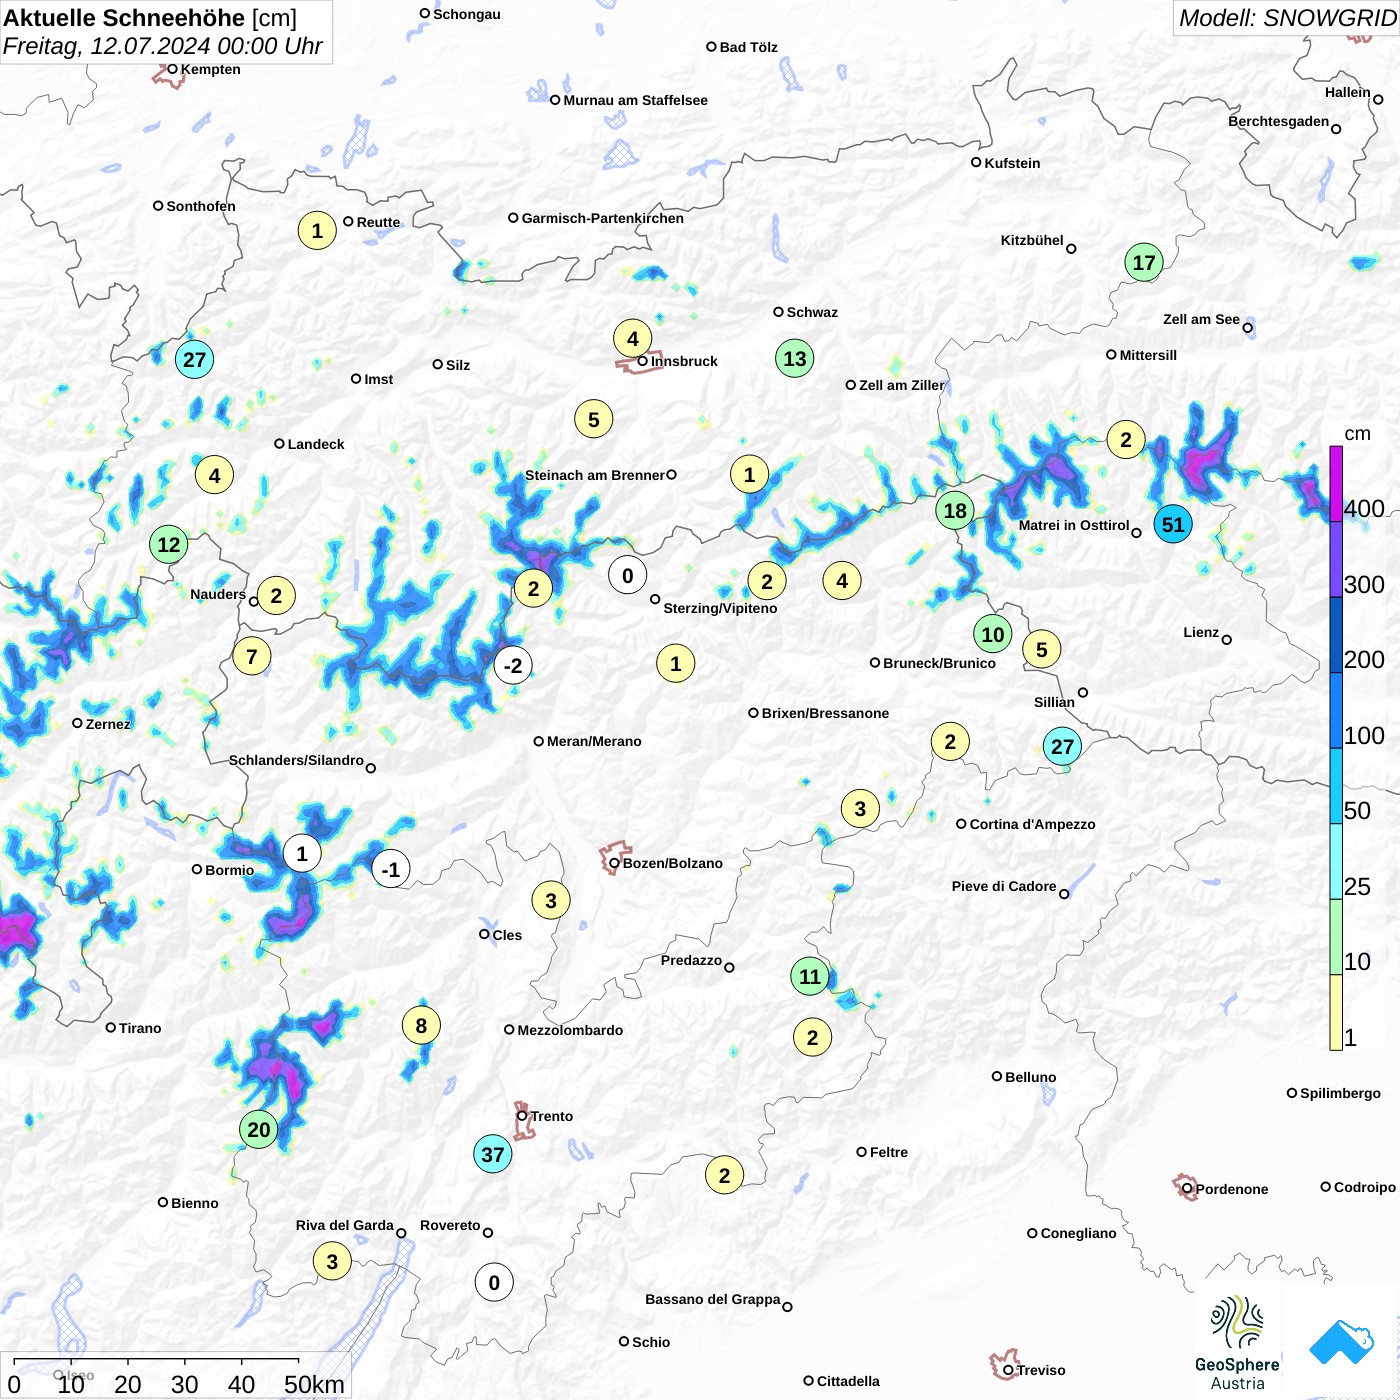The width and height of the screenshot is (1400, 1400).
Task: Click the Brixen/Bressanone label
Action: tap(825, 713)
